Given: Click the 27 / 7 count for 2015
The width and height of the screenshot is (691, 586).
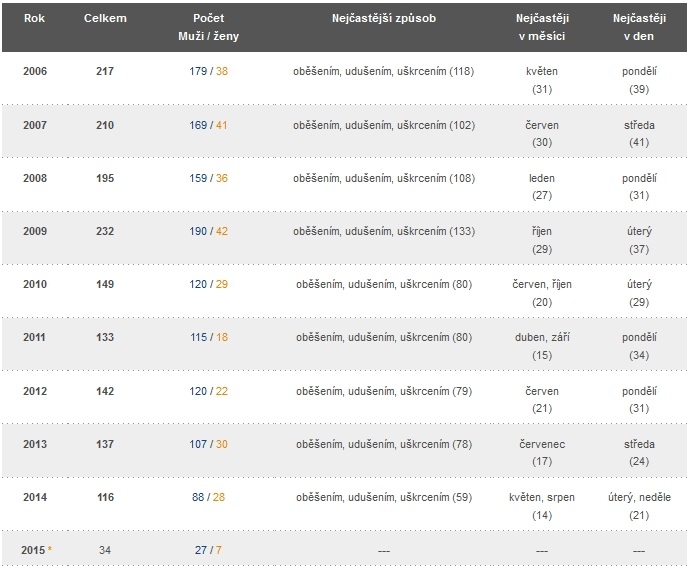Looking at the screenshot, I should 208,550.
